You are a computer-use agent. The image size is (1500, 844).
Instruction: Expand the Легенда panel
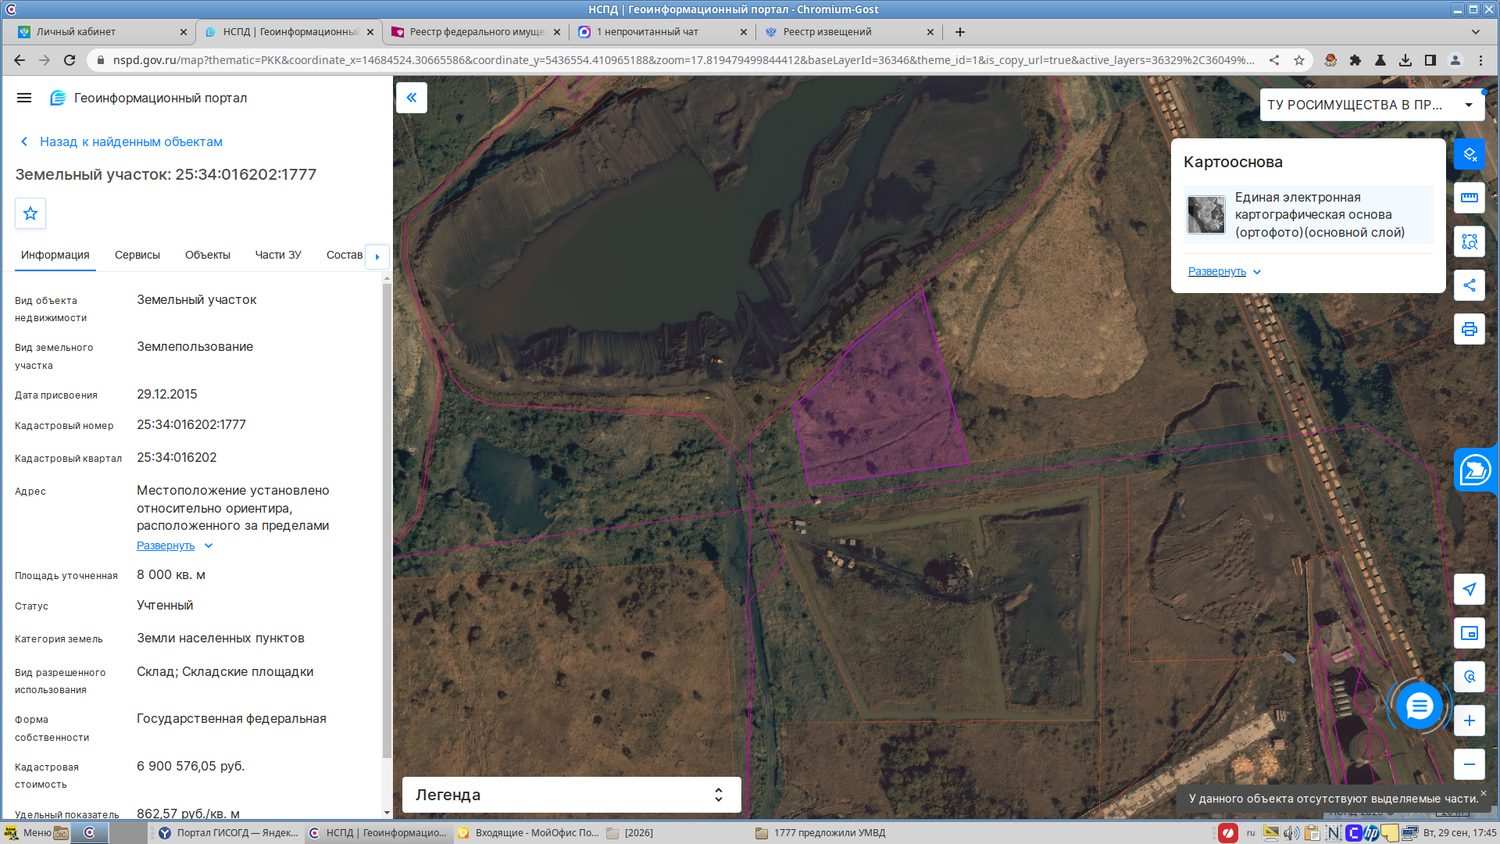point(571,795)
